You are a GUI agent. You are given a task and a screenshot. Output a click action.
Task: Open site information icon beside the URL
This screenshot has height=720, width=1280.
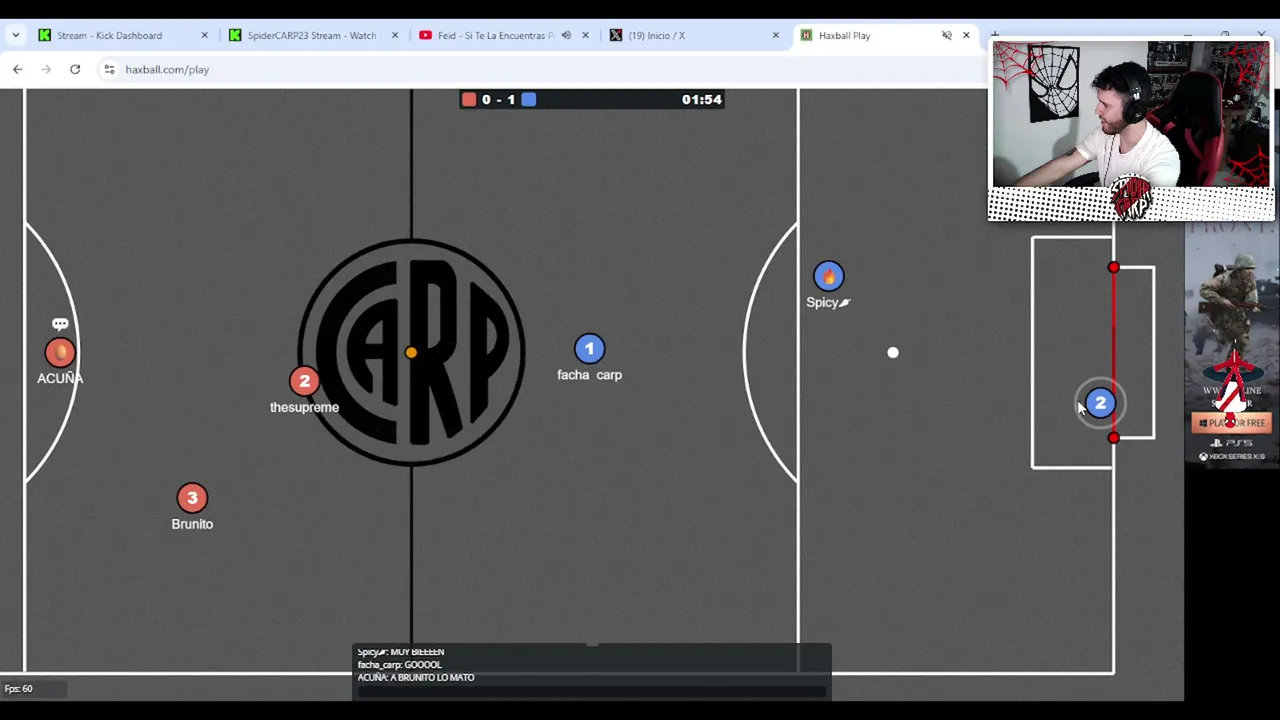tap(109, 69)
